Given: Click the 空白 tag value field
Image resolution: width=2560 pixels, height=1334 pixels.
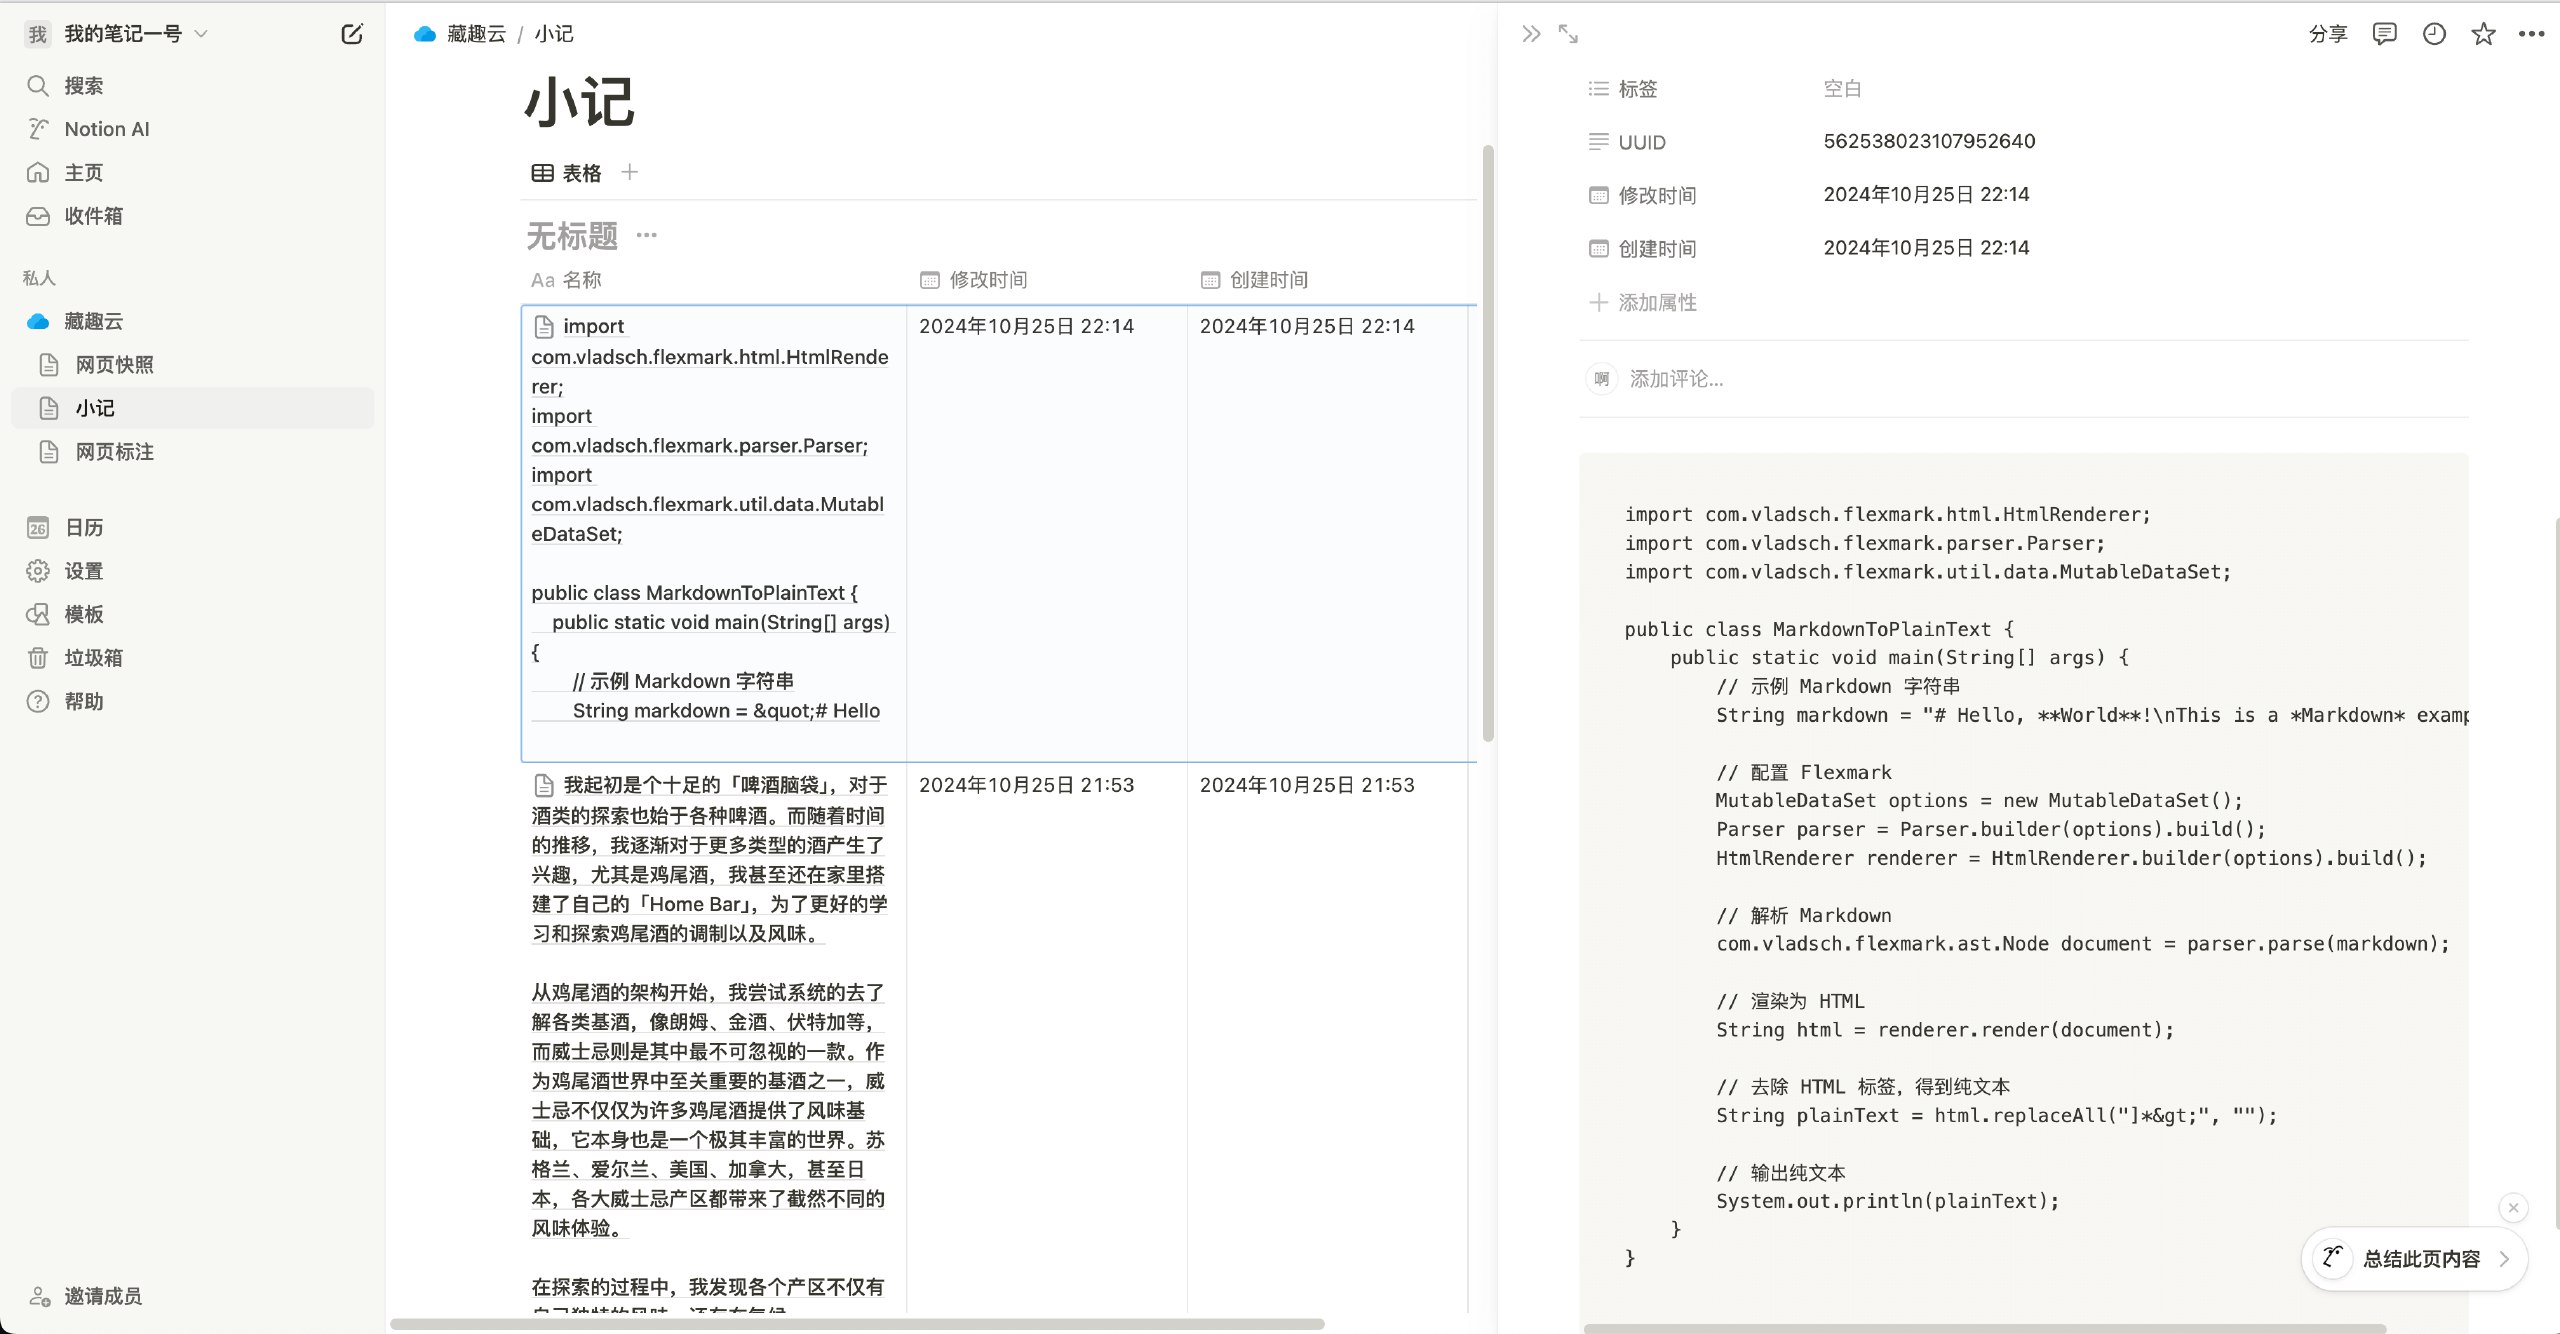Looking at the screenshot, I should tap(1842, 89).
